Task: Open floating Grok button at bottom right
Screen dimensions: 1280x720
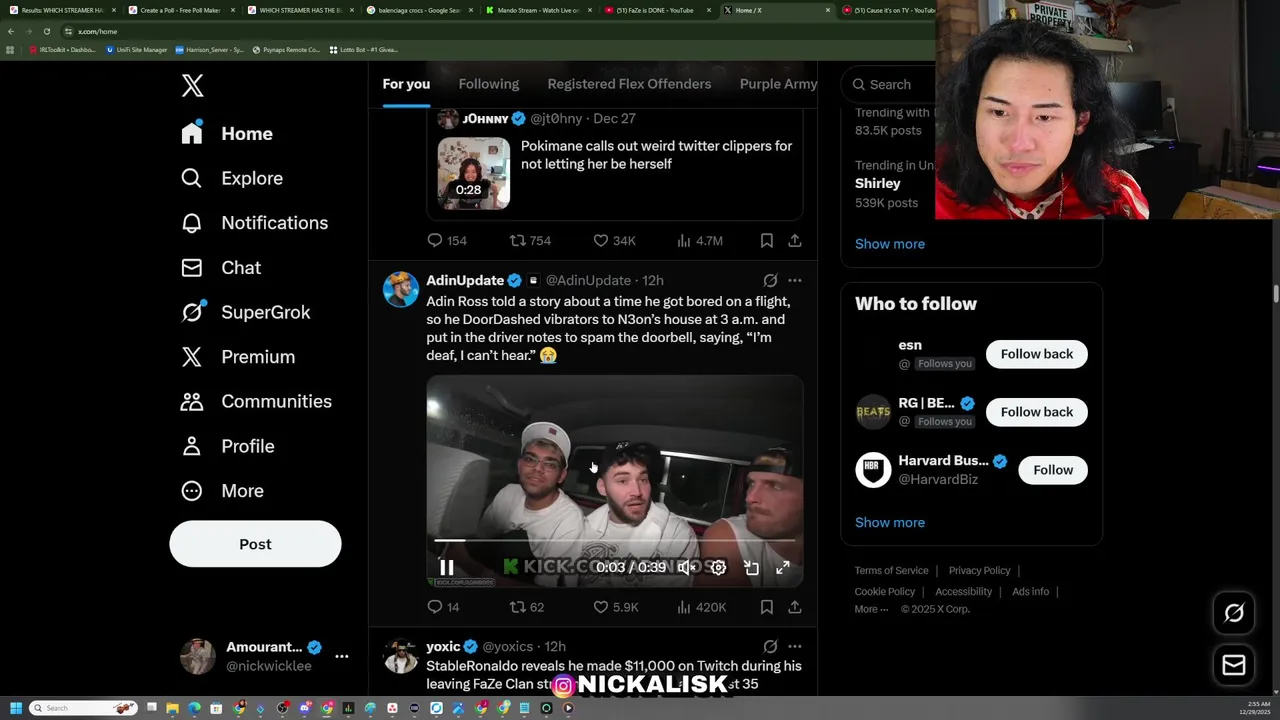Action: (1234, 613)
